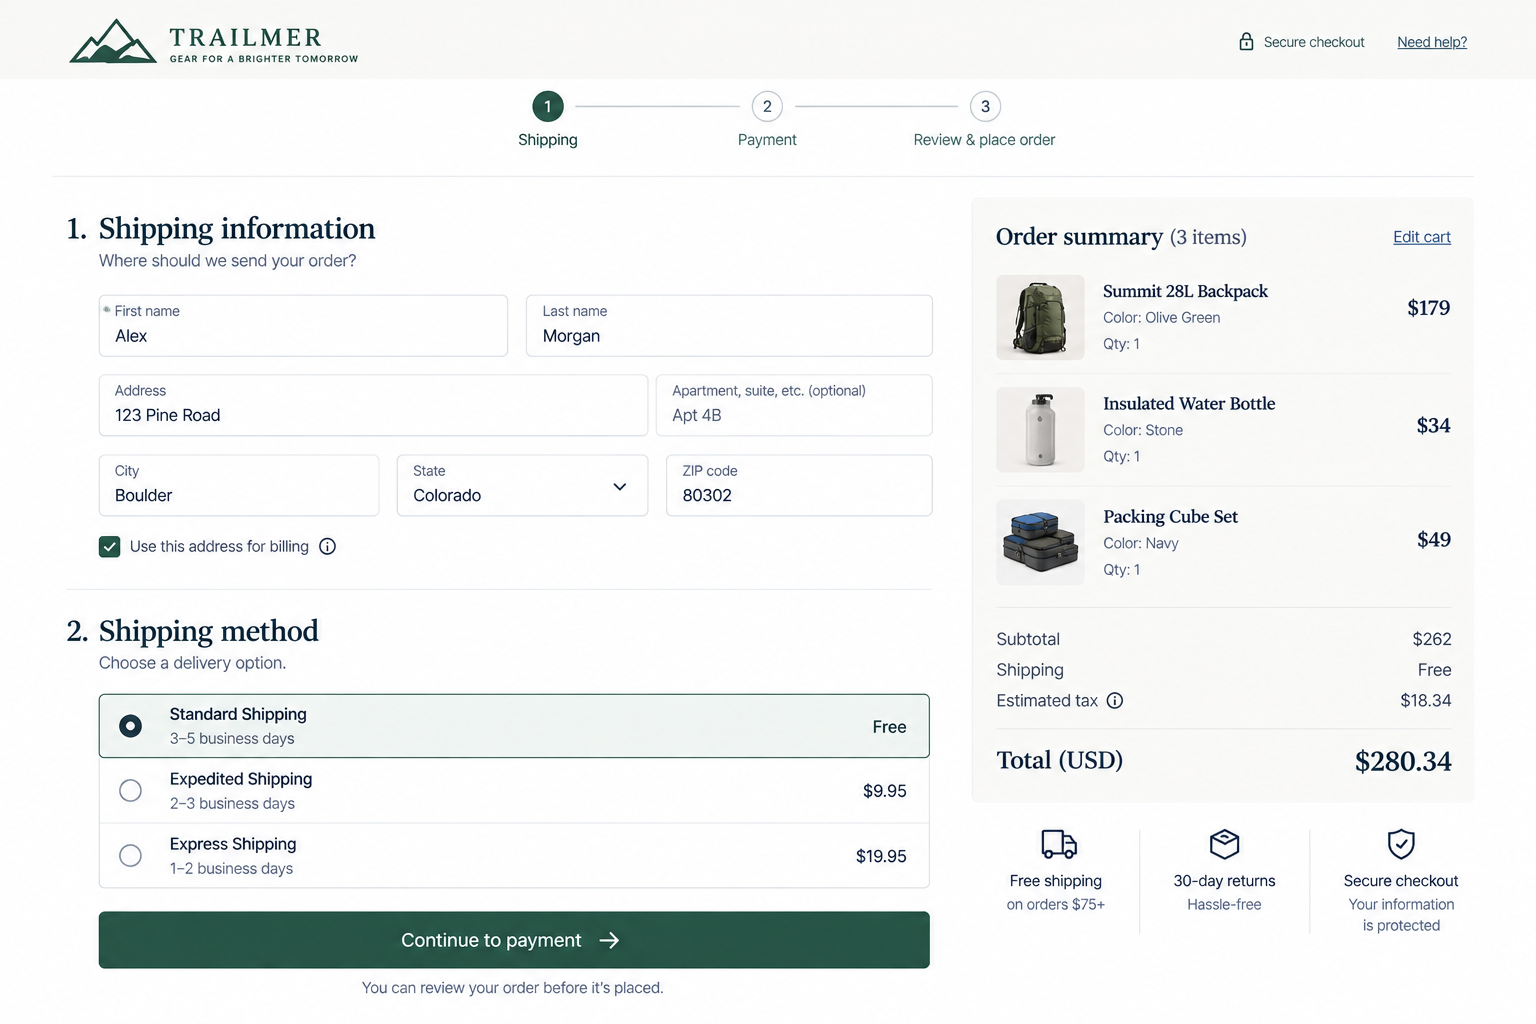Click the Secure checkout header text
The image size is (1536, 1024).
(1314, 42)
